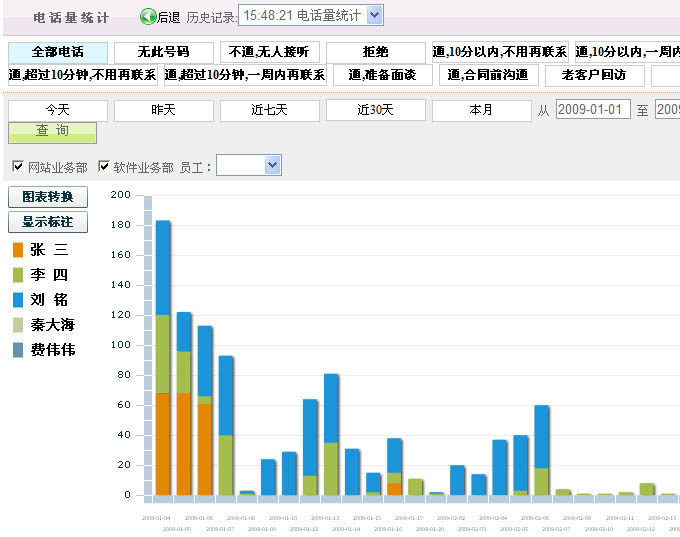Click the orange 张三 legend swatch
Image resolution: width=680 pixels, height=537 pixels.
[17, 250]
